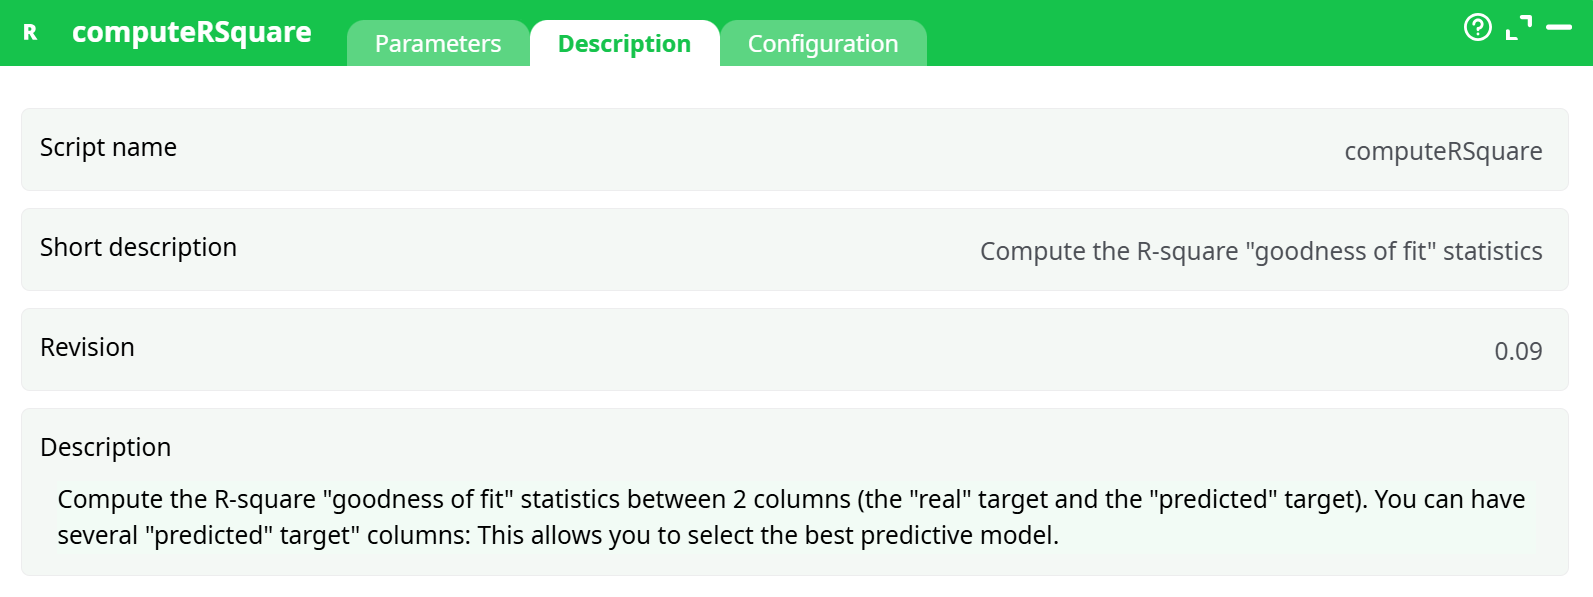
Task: Select the Description tab
Action: pos(624,44)
